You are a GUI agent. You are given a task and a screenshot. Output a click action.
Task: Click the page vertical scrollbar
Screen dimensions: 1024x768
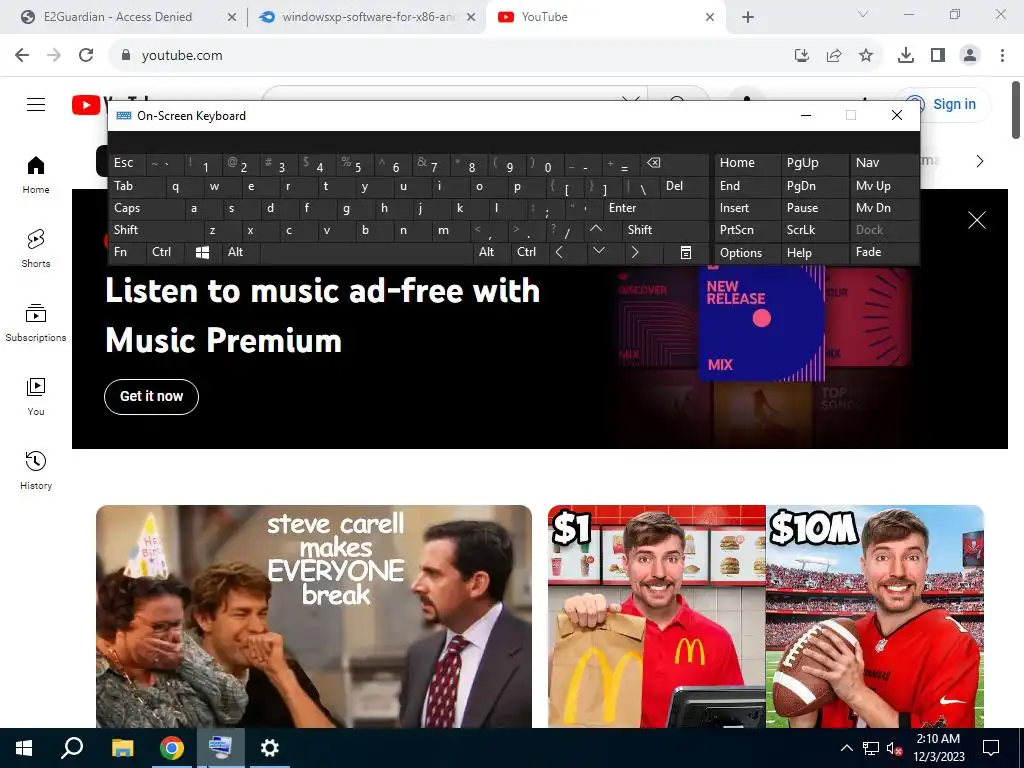pos(1016,110)
